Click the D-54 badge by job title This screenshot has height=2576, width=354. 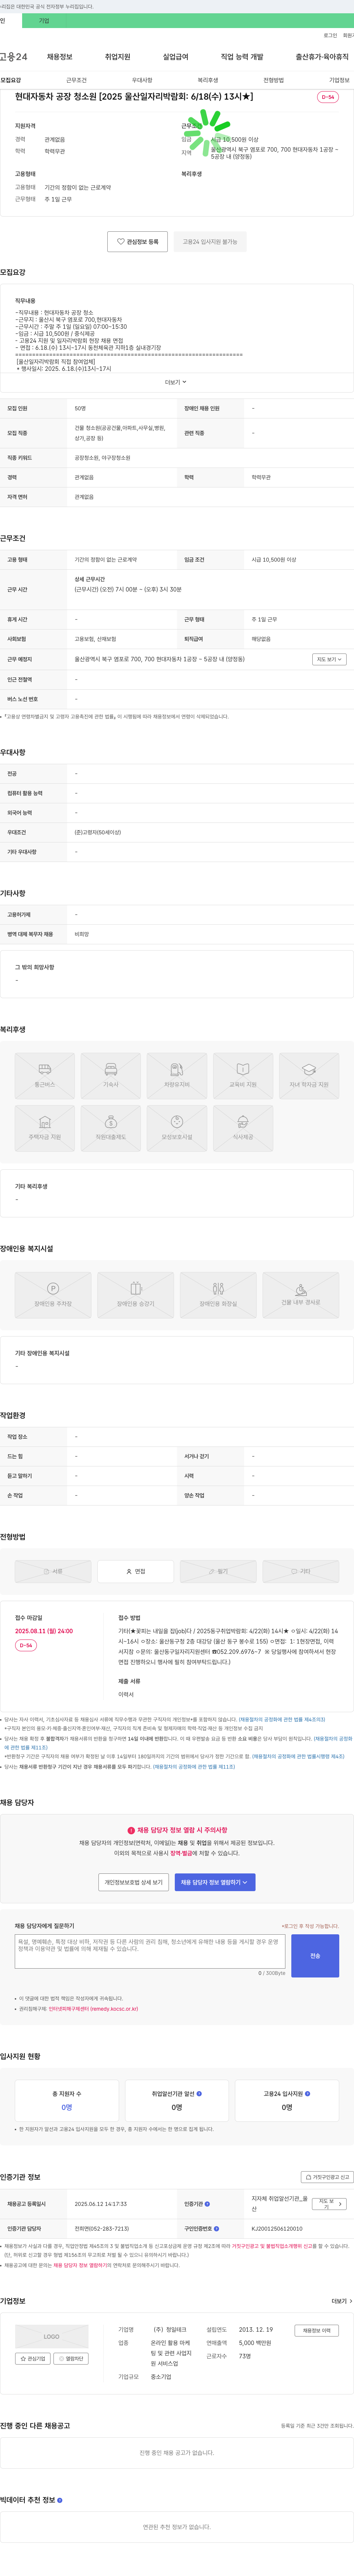[x=328, y=97]
